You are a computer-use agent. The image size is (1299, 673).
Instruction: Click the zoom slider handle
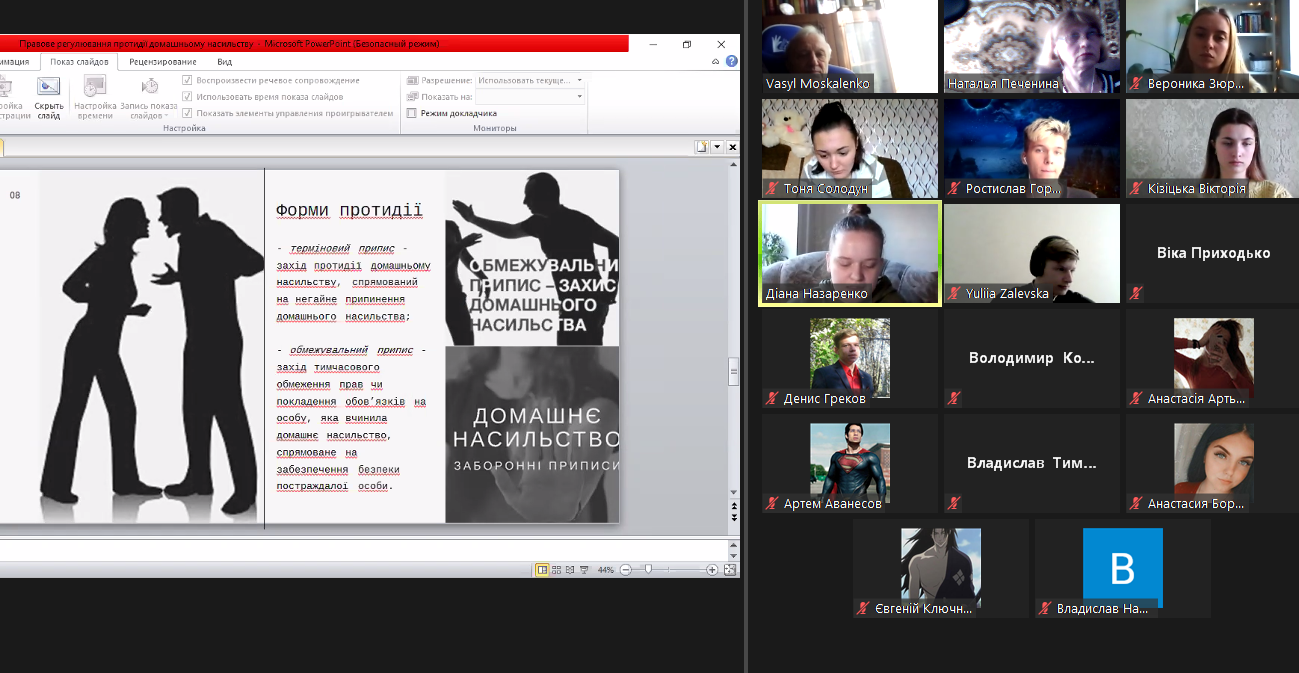[x=649, y=570]
